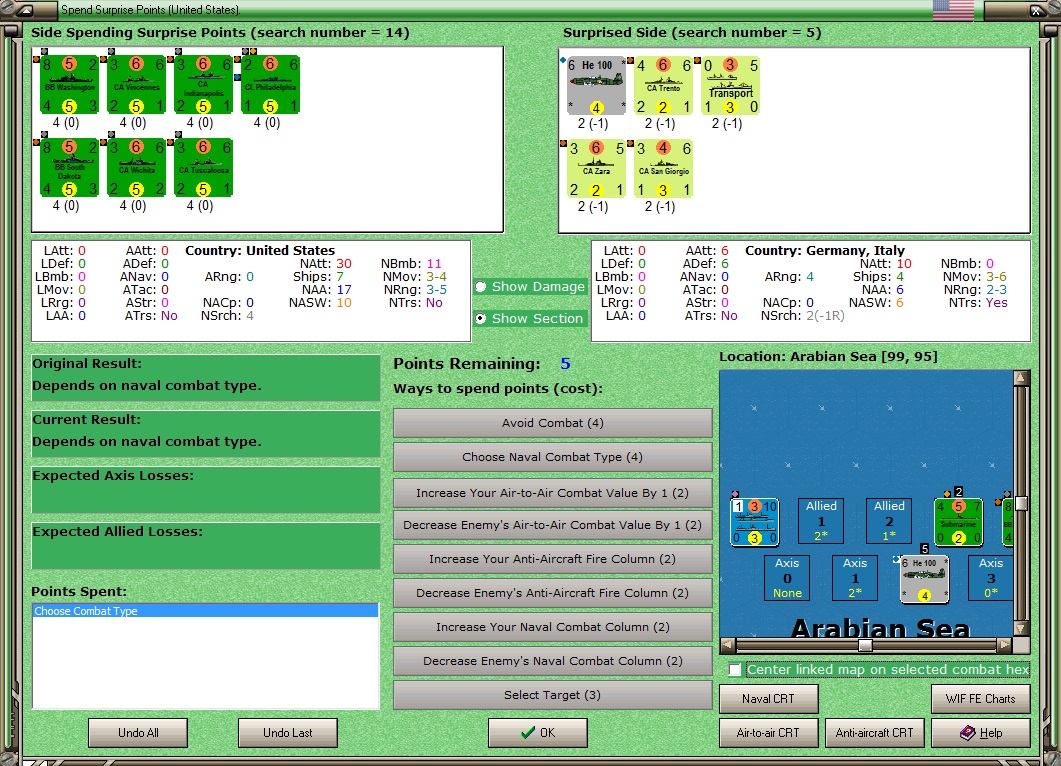Viewport: 1061px width, 766px height.
Task: Click the Allied 2 sea box
Action: click(x=888, y=520)
